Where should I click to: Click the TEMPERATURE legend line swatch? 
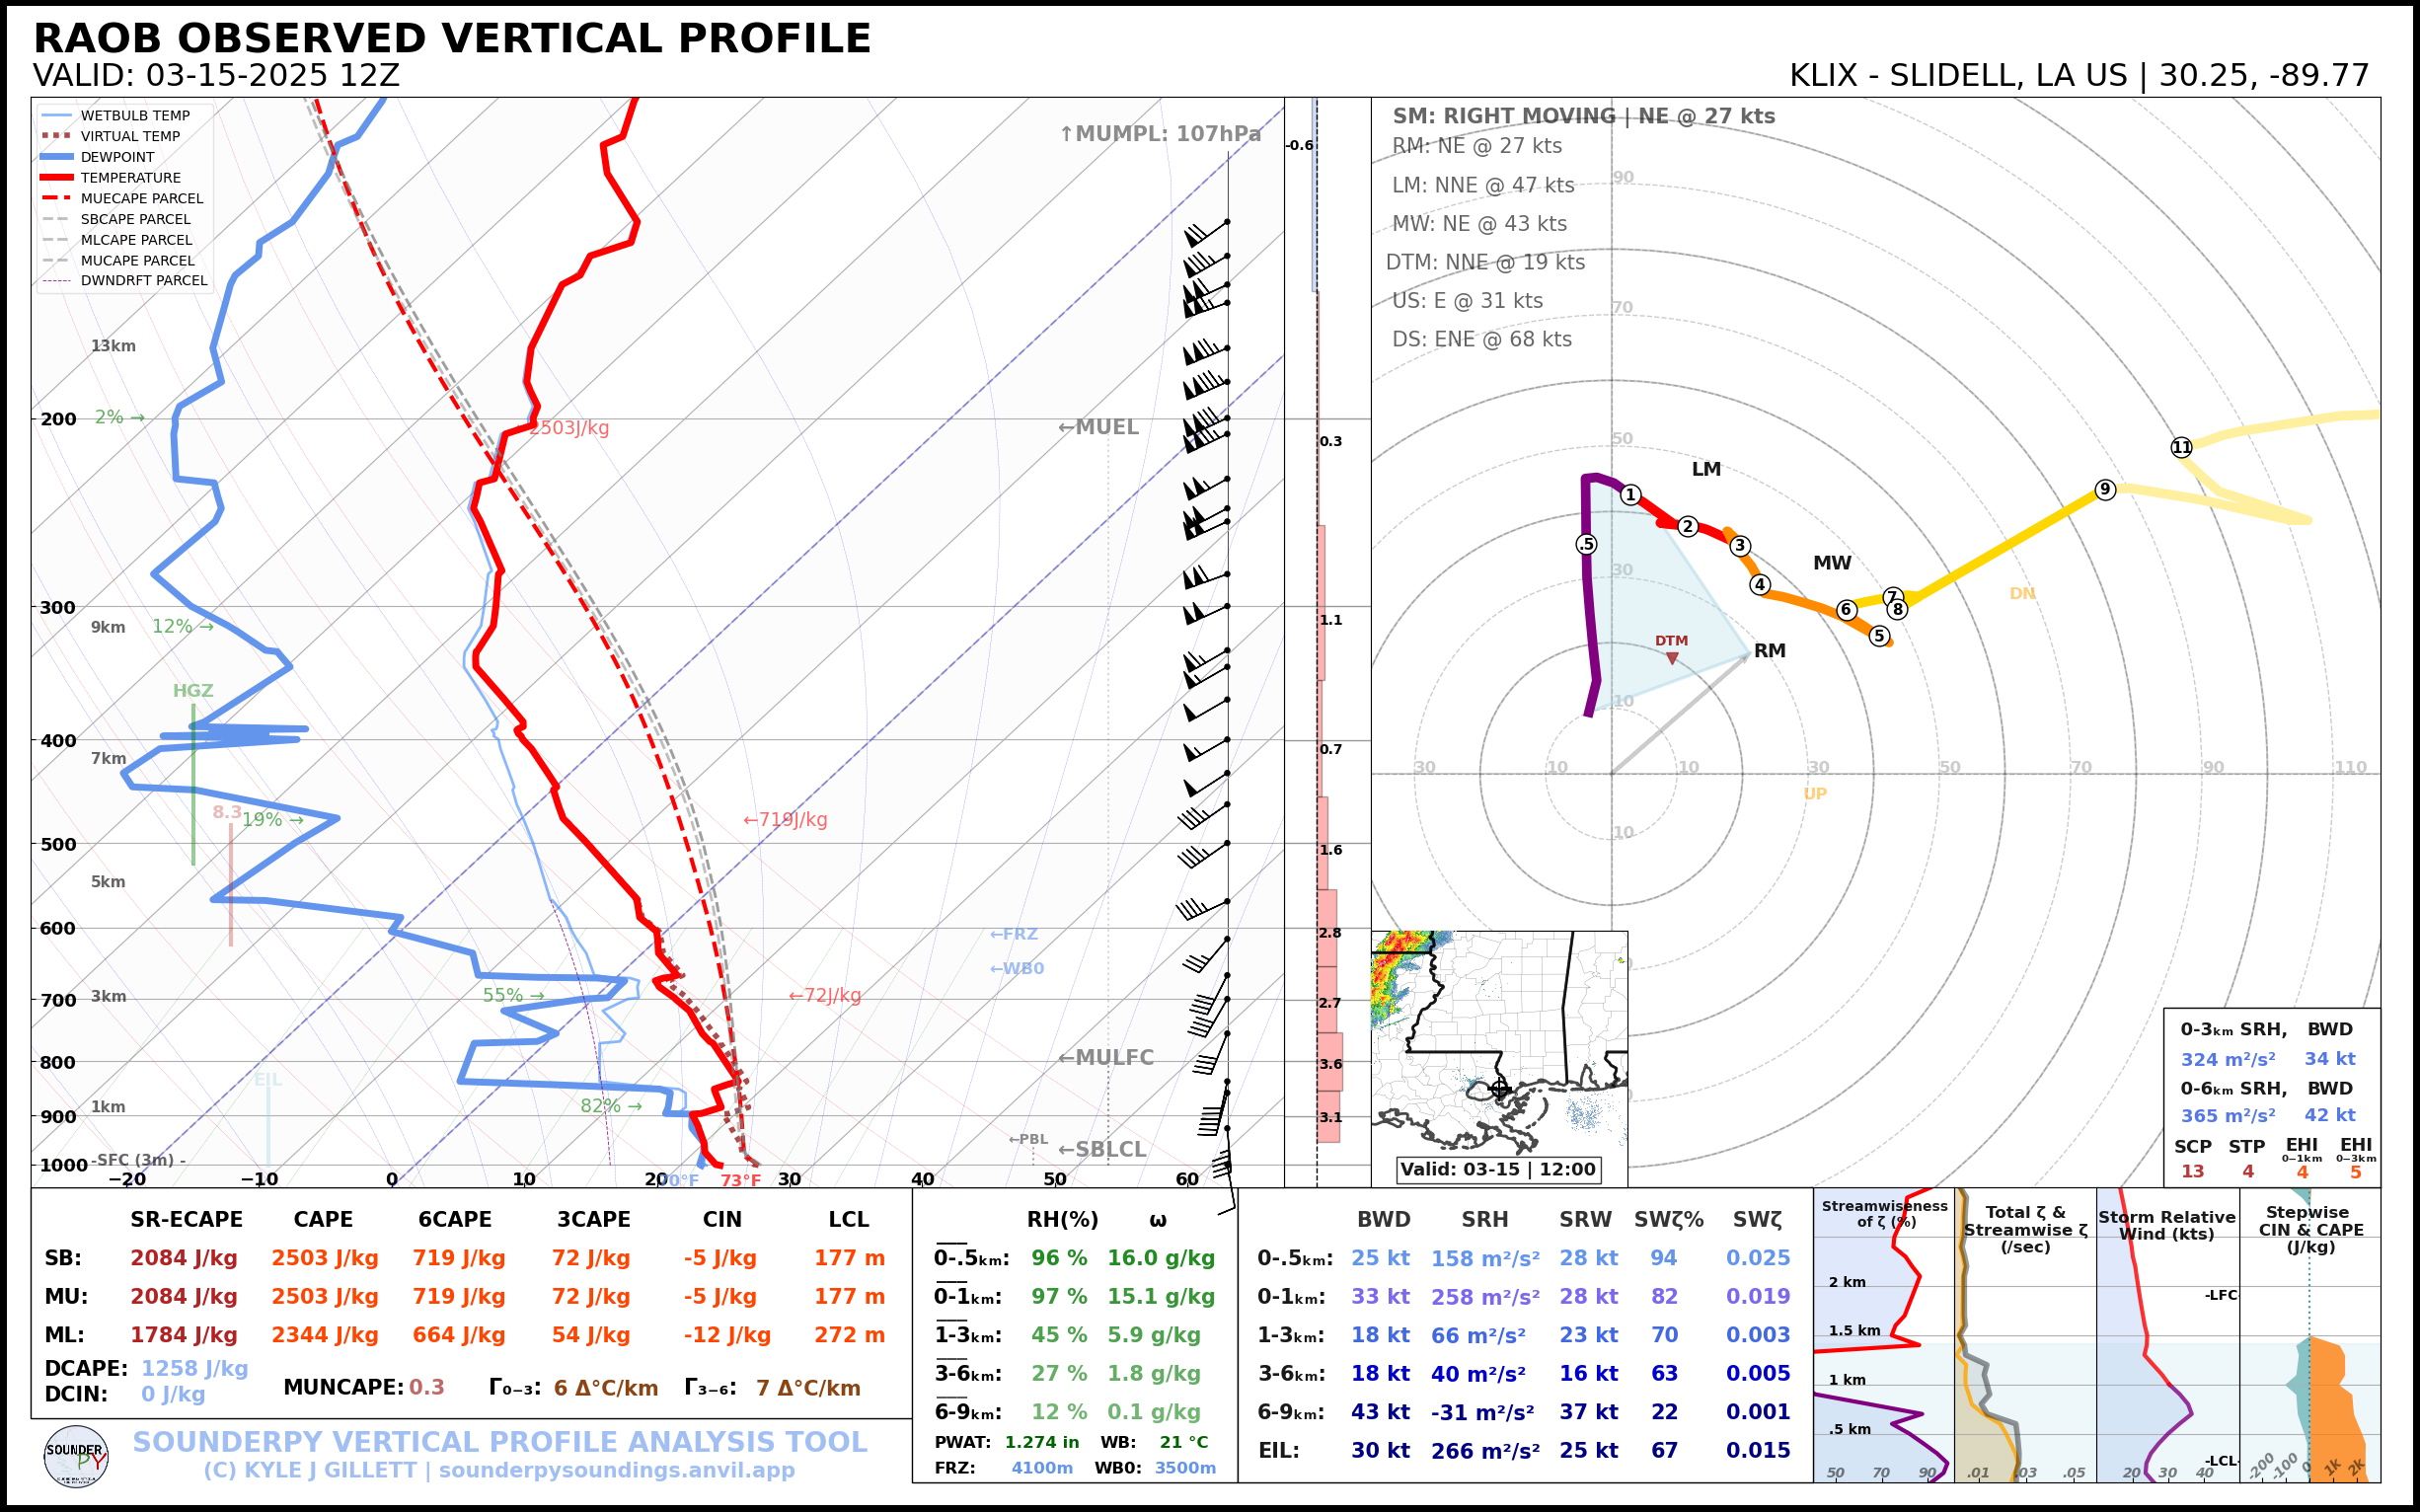pos(56,178)
